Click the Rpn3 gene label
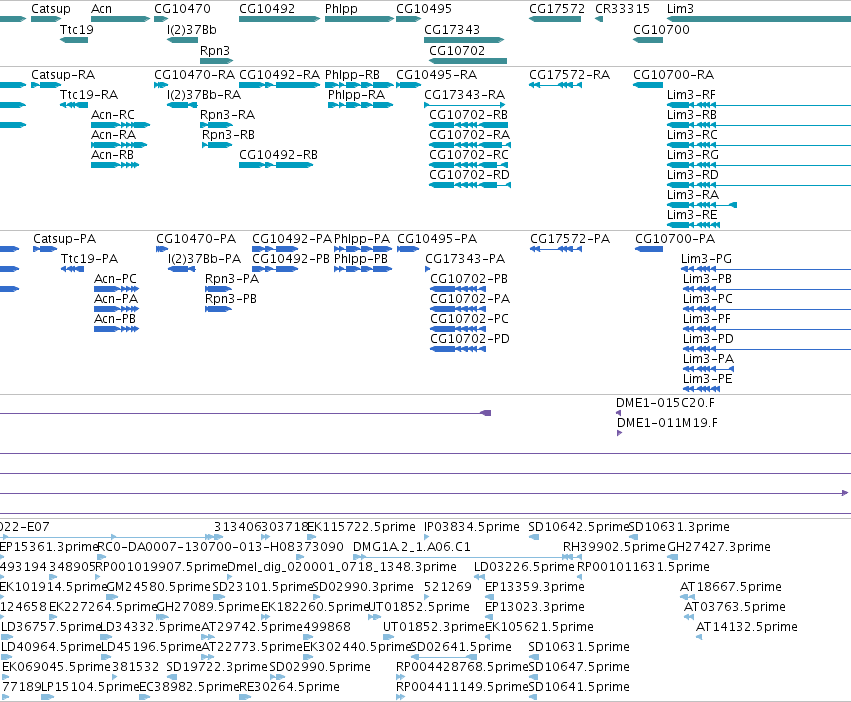 point(215,50)
